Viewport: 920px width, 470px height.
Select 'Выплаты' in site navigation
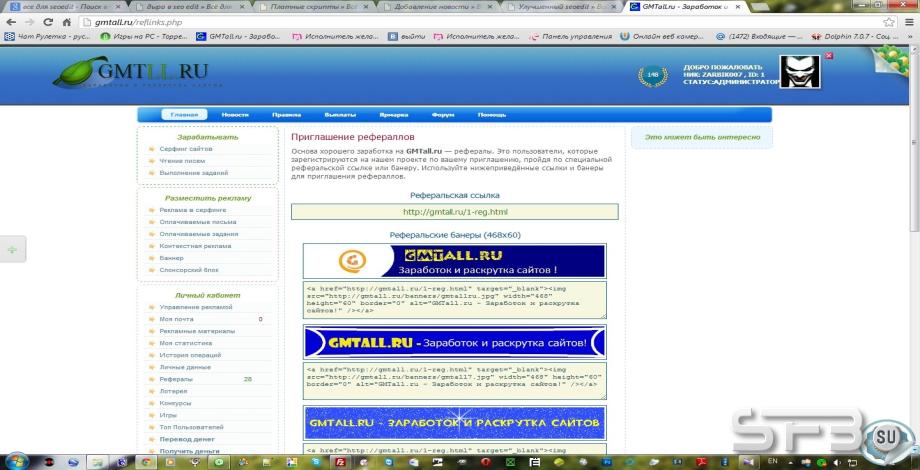point(340,115)
